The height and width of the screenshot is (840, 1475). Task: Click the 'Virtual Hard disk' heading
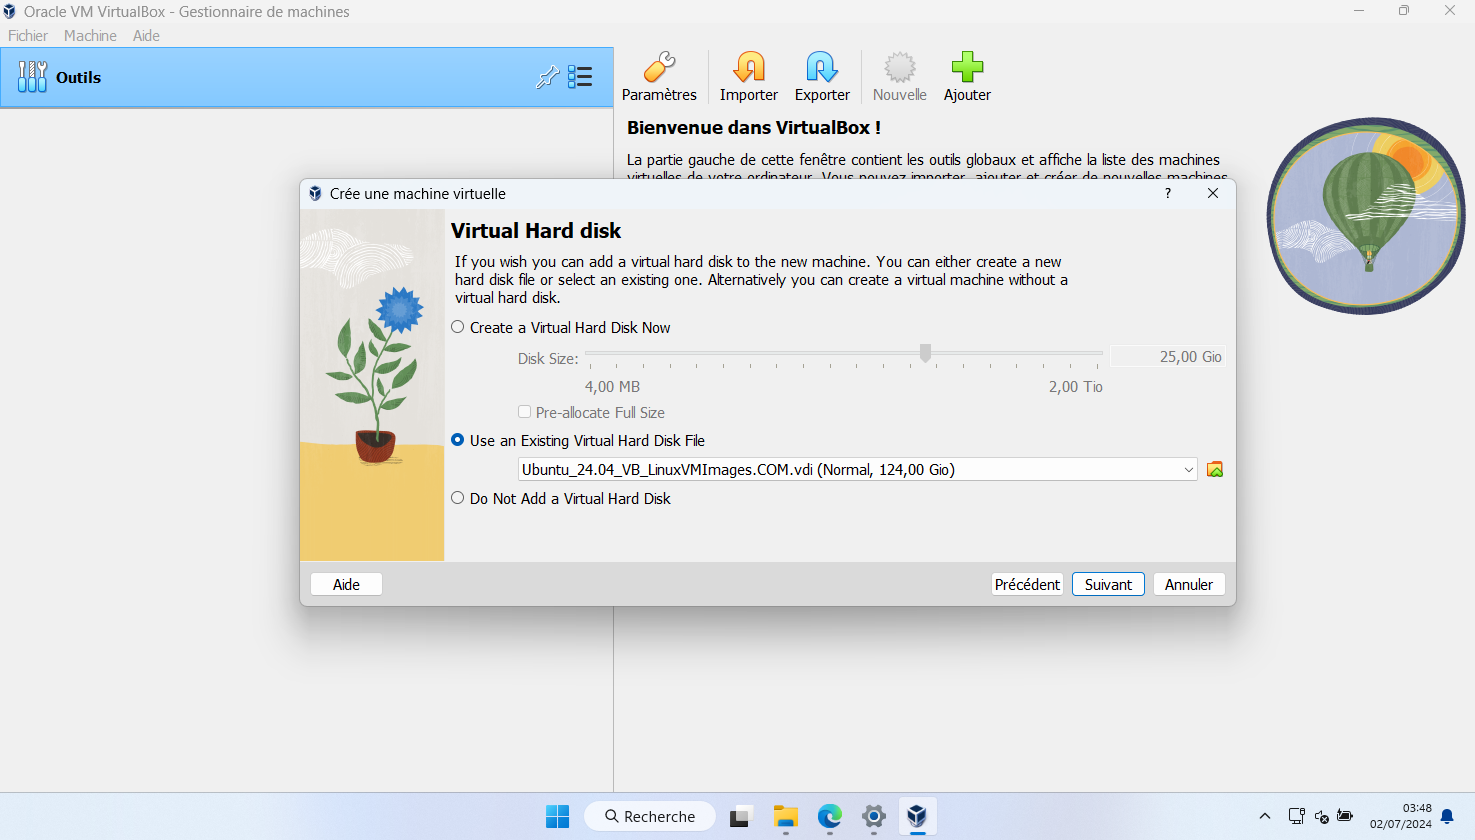(x=536, y=230)
